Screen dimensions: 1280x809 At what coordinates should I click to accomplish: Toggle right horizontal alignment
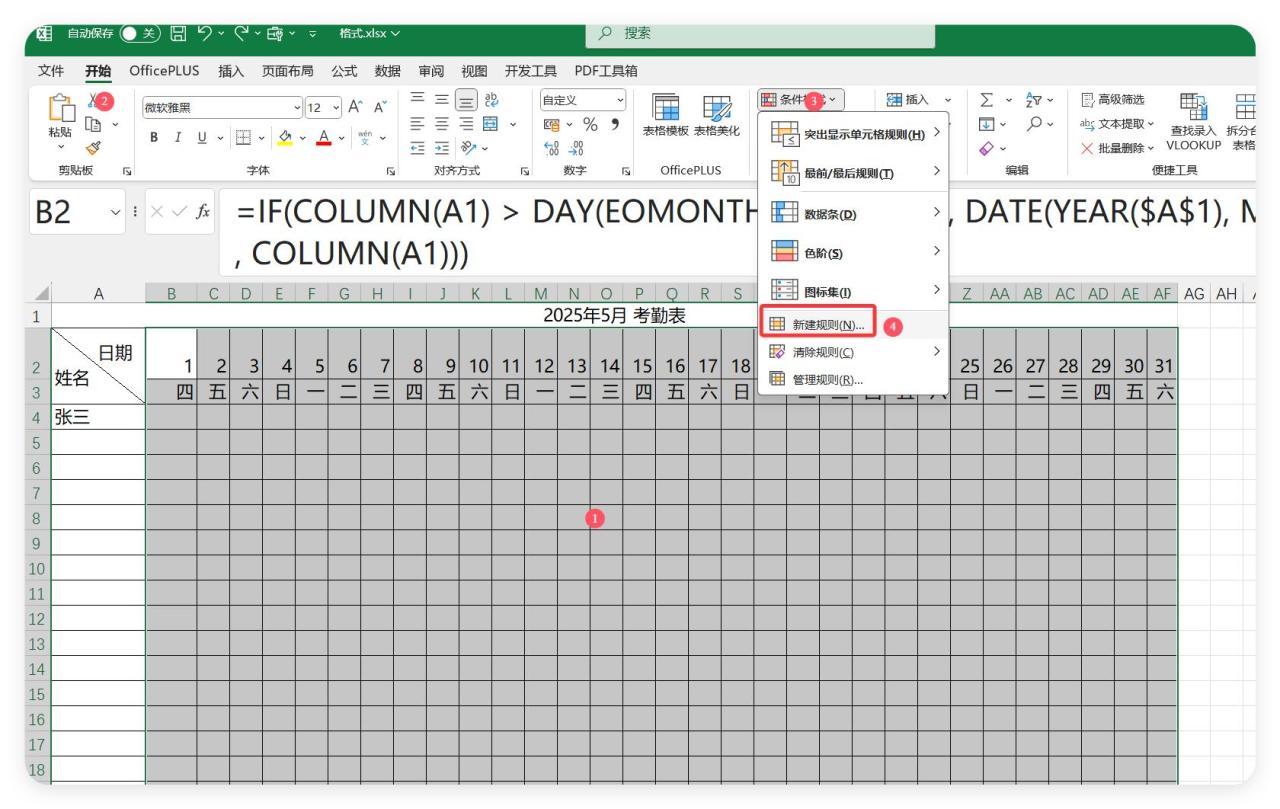466,124
